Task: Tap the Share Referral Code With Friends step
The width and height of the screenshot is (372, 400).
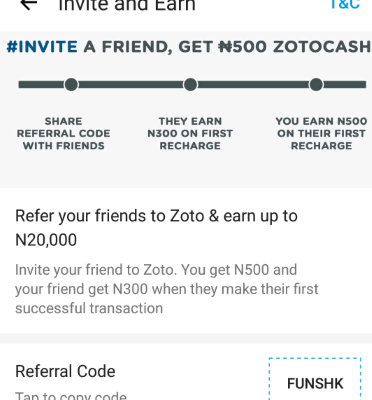Action: click(x=64, y=133)
